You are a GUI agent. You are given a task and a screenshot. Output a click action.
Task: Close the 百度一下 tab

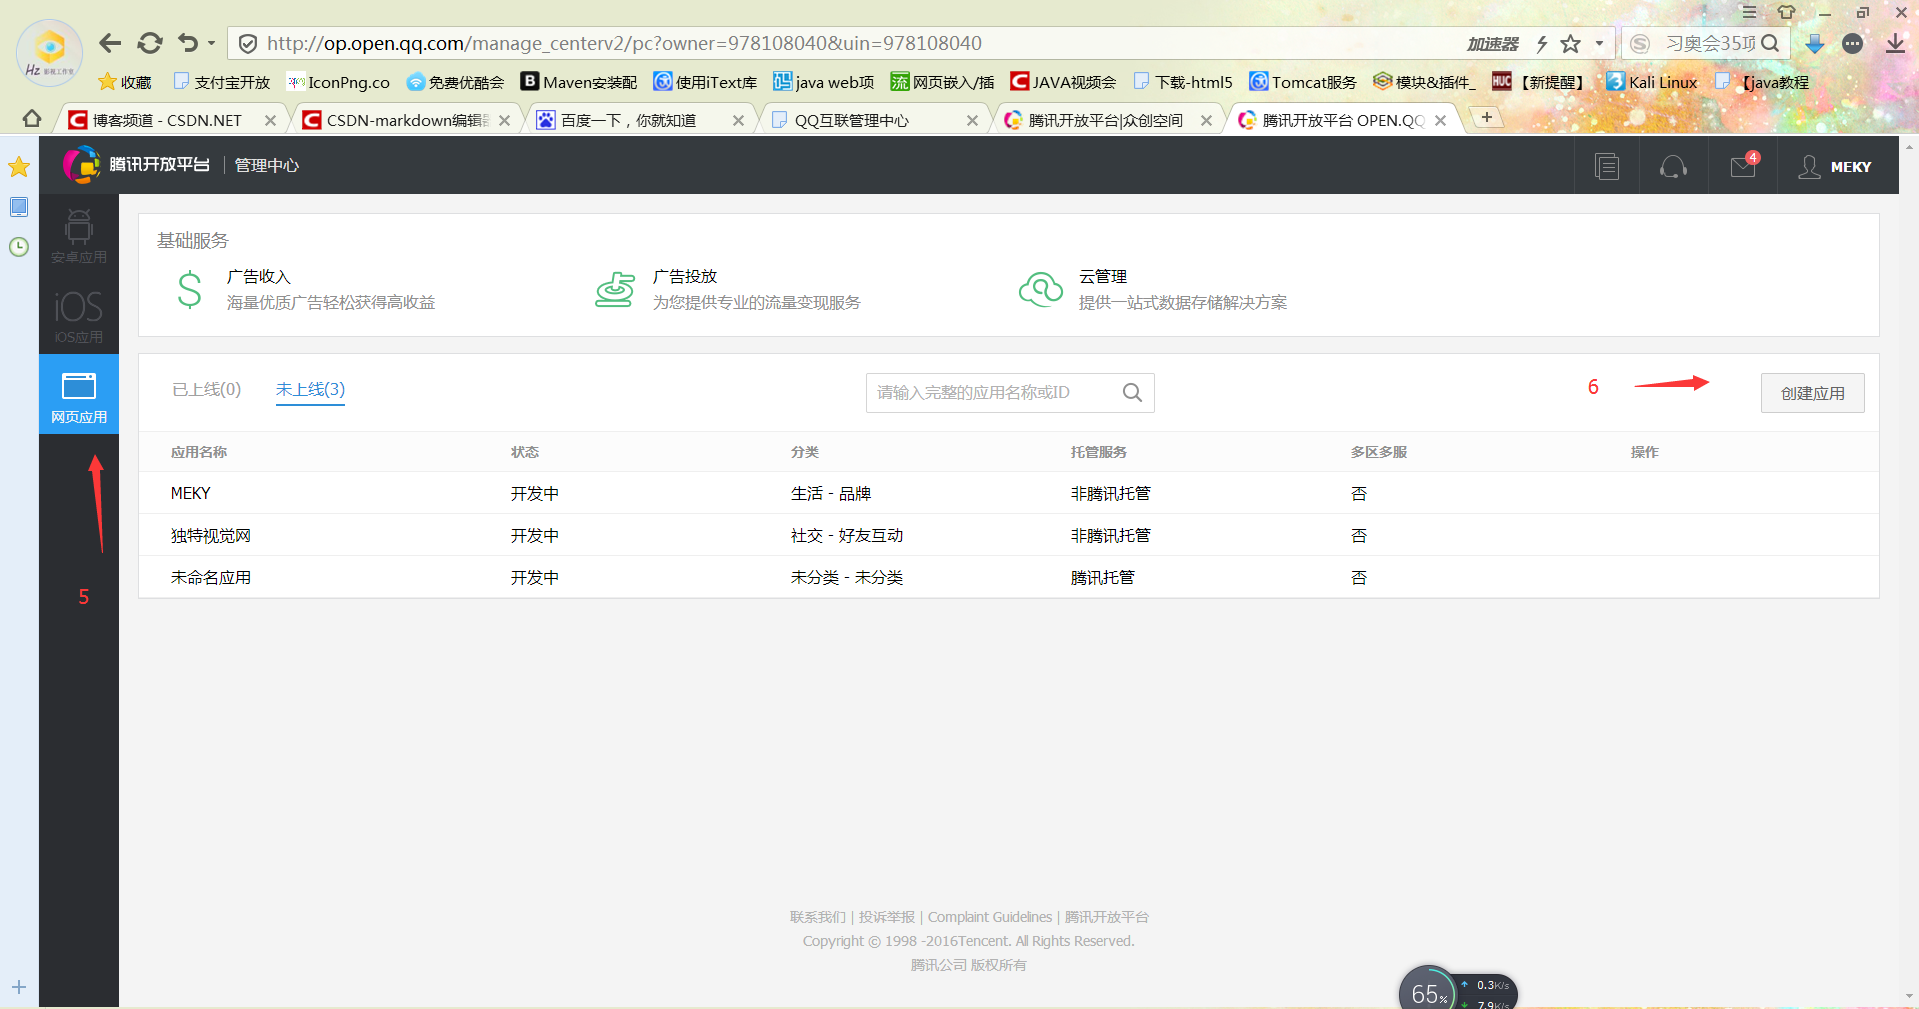(x=738, y=120)
